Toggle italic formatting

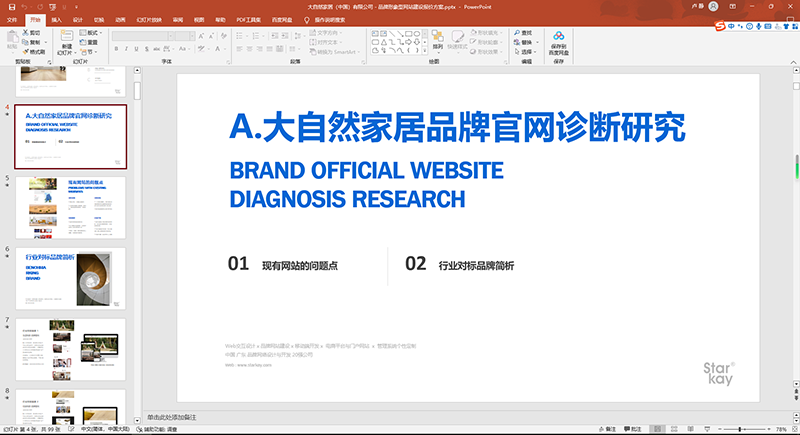tap(126, 49)
